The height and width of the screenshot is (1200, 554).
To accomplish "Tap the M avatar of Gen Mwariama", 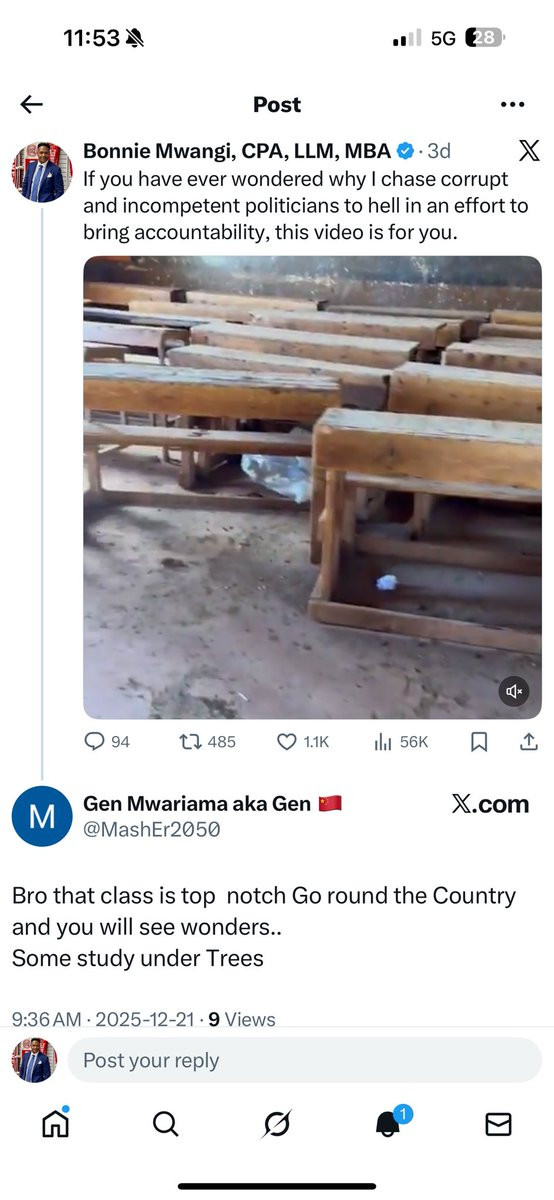I will point(41,816).
